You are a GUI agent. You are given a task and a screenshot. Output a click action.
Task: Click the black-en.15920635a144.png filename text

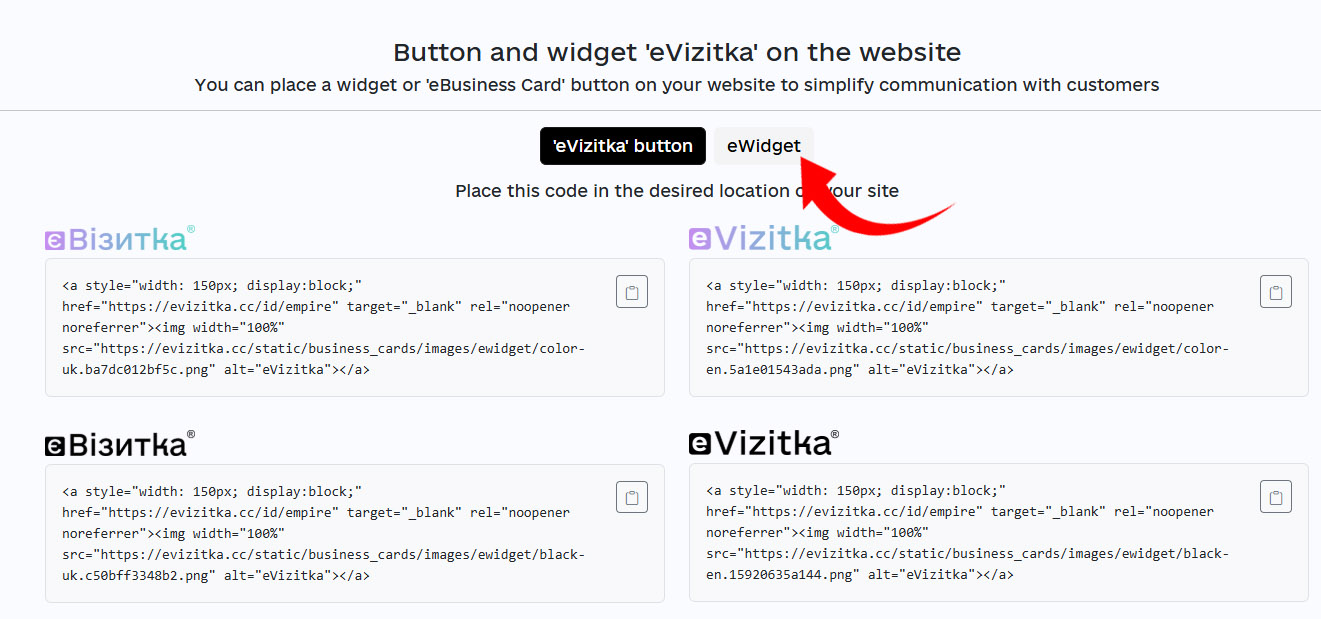pyautogui.click(x=782, y=575)
